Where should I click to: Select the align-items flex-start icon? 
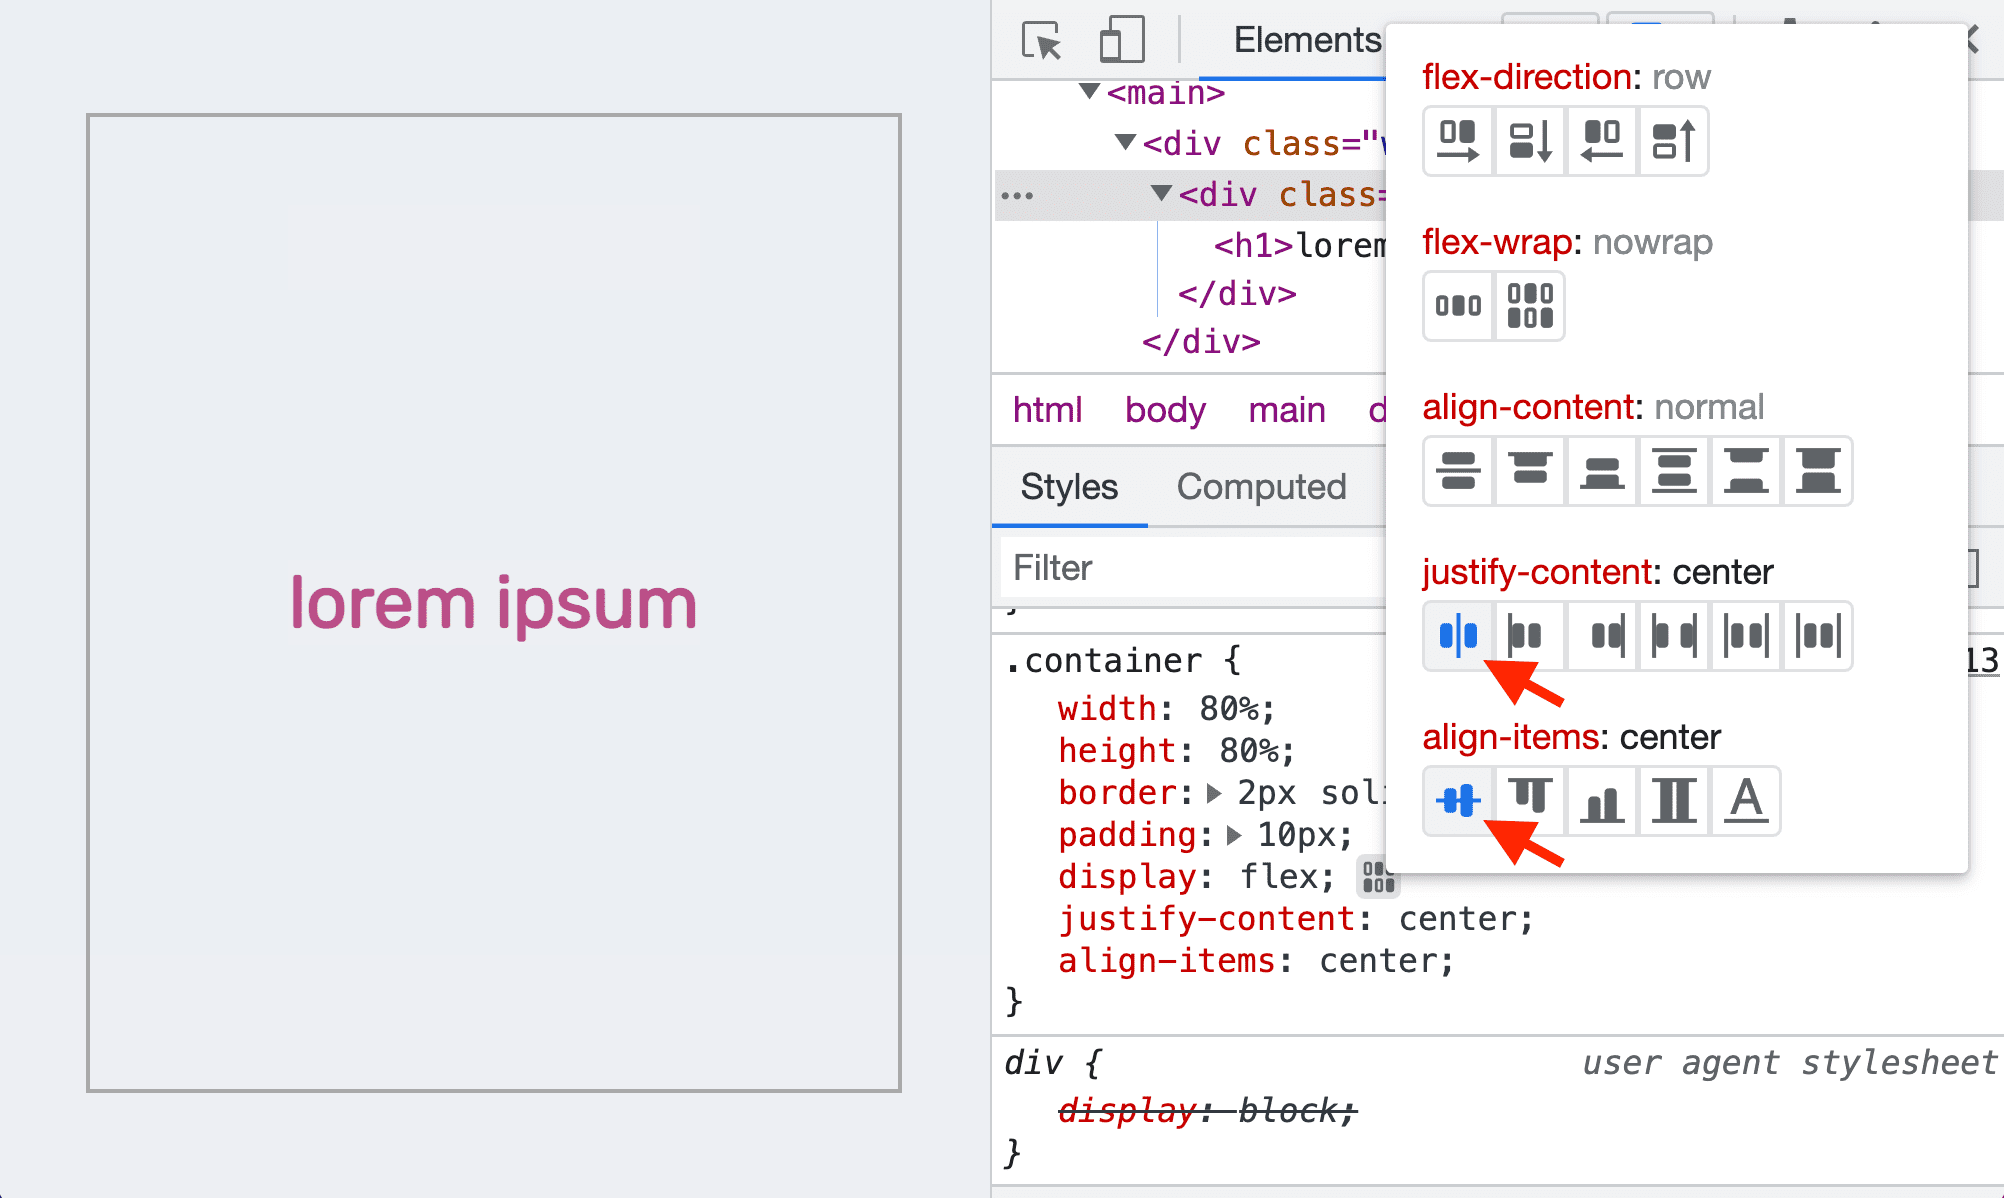(x=1529, y=800)
